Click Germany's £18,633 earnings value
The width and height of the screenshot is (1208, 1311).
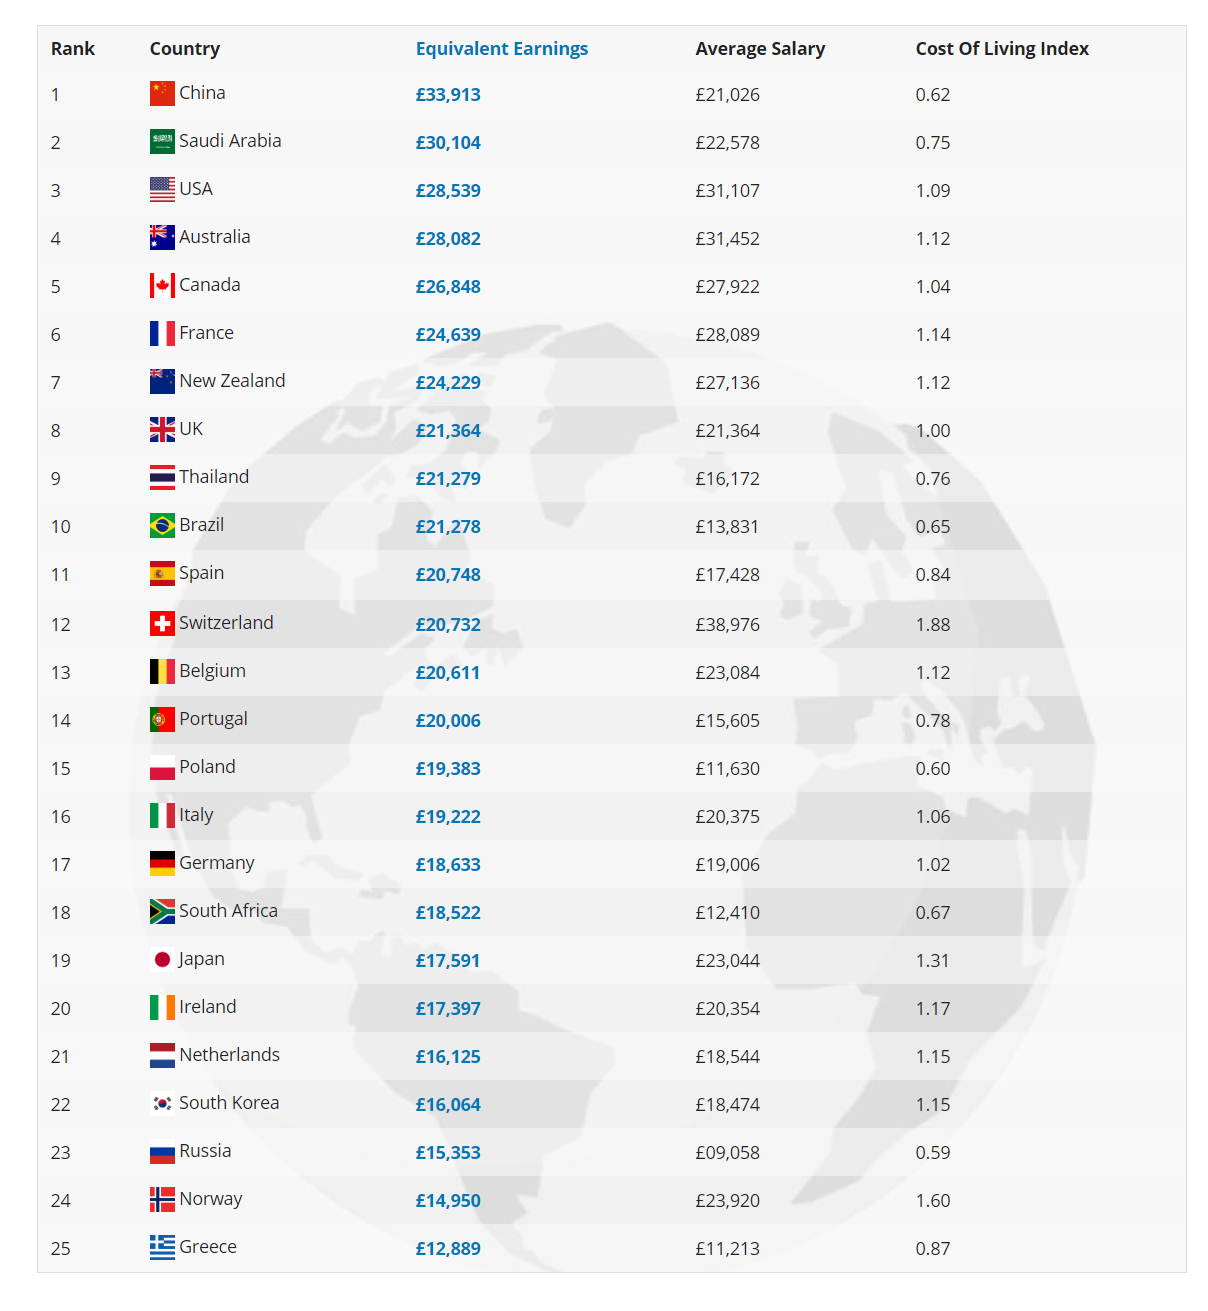coord(448,865)
